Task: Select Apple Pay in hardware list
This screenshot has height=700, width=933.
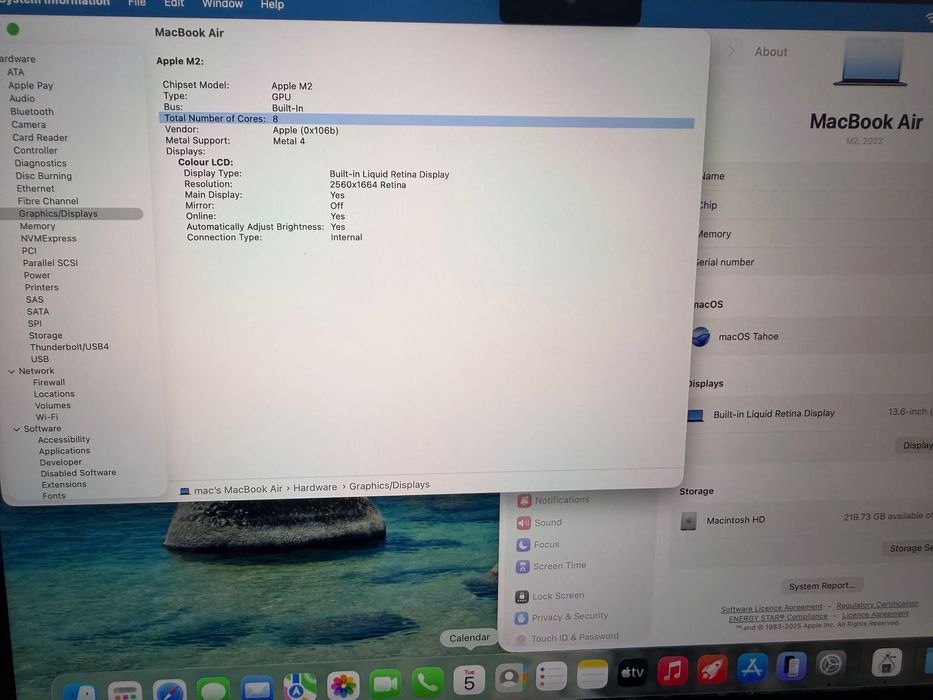Action: click(30, 85)
